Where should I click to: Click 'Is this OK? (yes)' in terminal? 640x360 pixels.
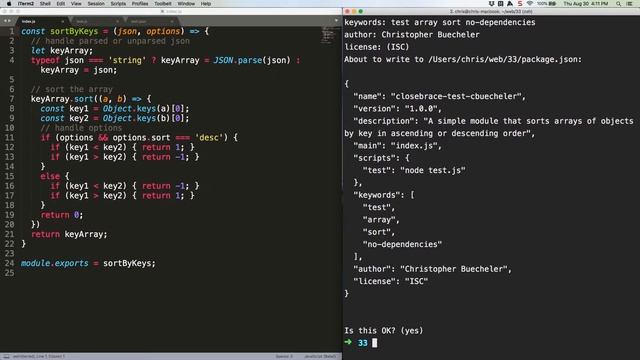click(384, 331)
